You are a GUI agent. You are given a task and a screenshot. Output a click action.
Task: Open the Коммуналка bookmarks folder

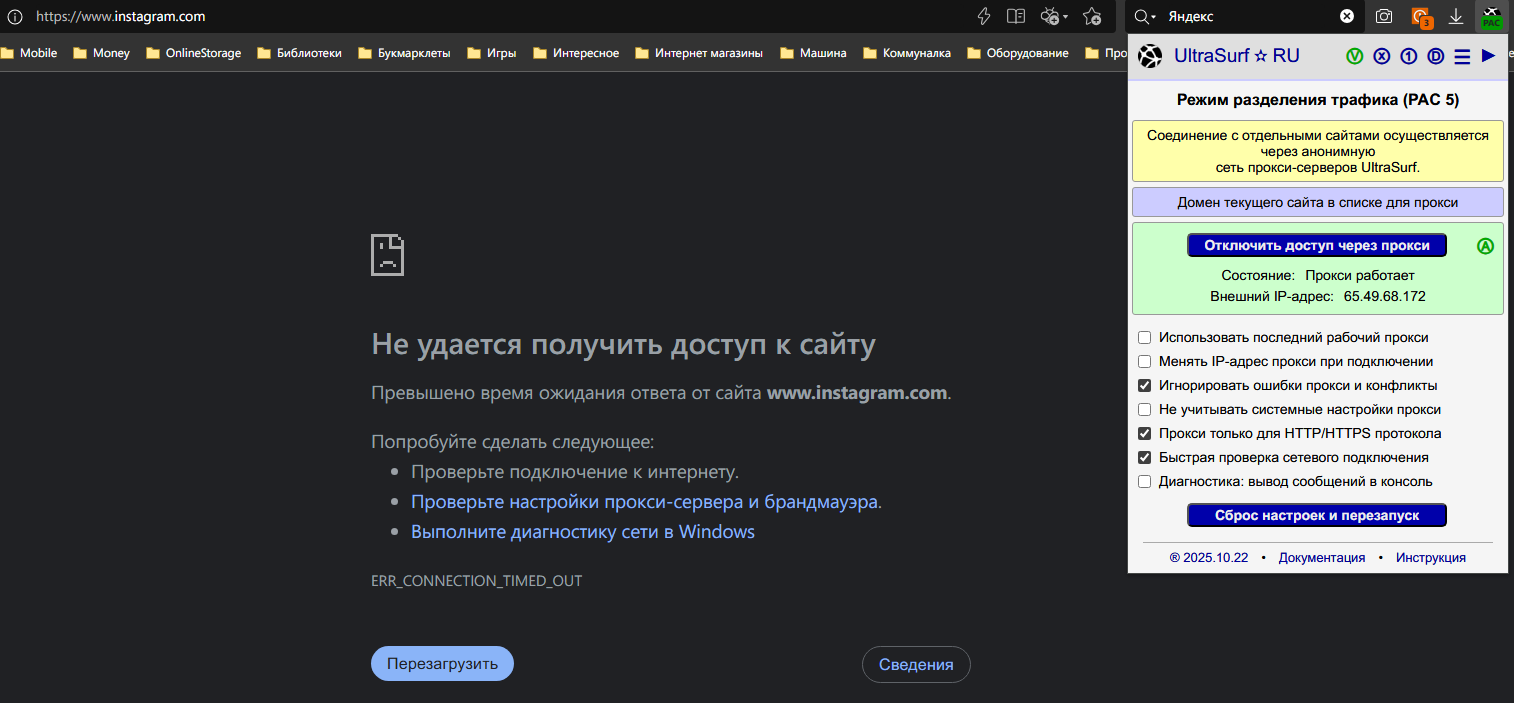coord(907,53)
